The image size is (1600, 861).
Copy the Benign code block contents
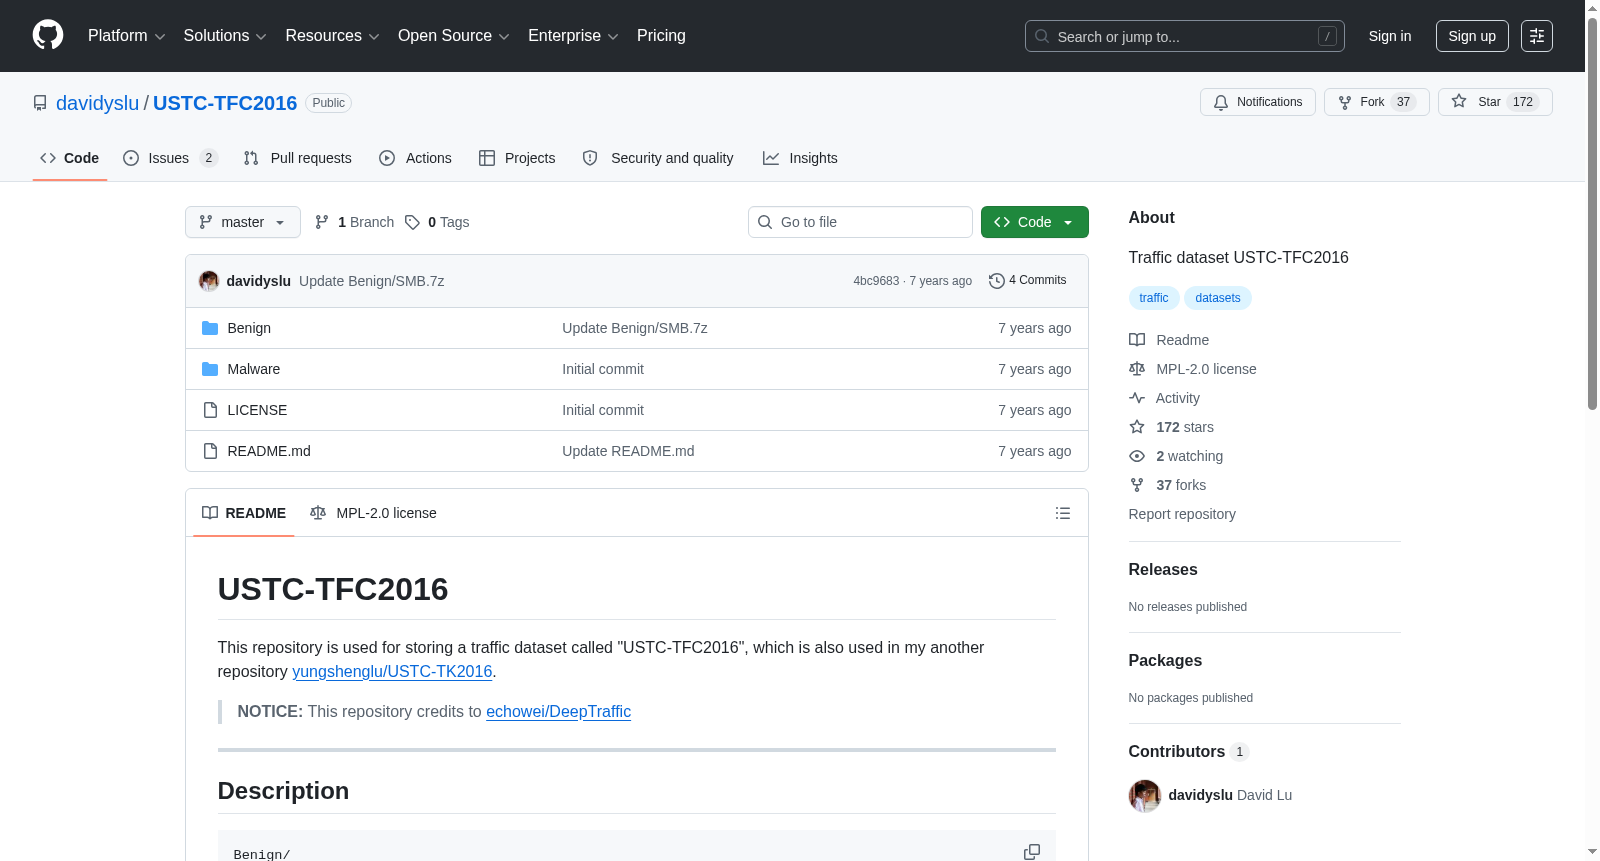(x=1032, y=852)
